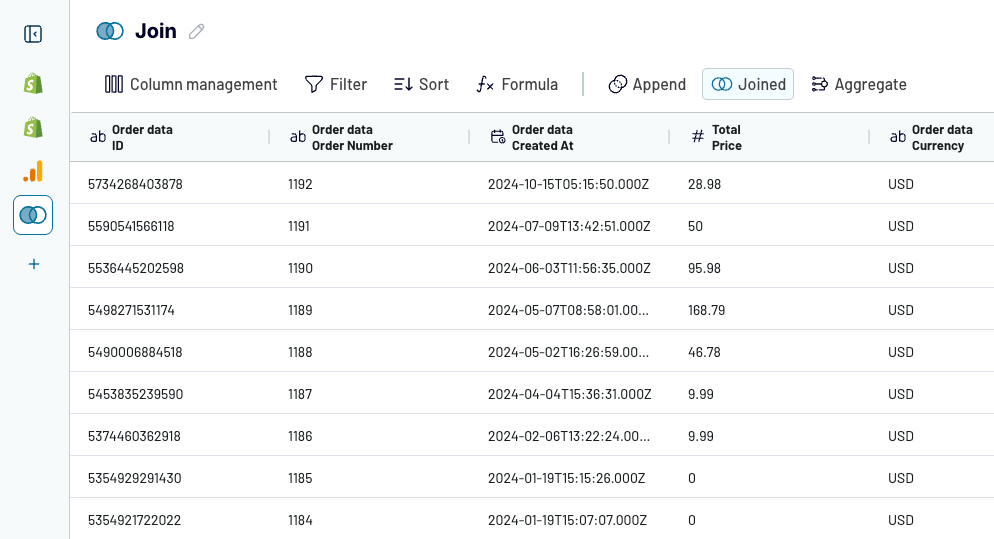The width and height of the screenshot is (994, 539).
Task: Click the Join circles icon beside title
Action: pyautogui.click(x=110, y=30)
